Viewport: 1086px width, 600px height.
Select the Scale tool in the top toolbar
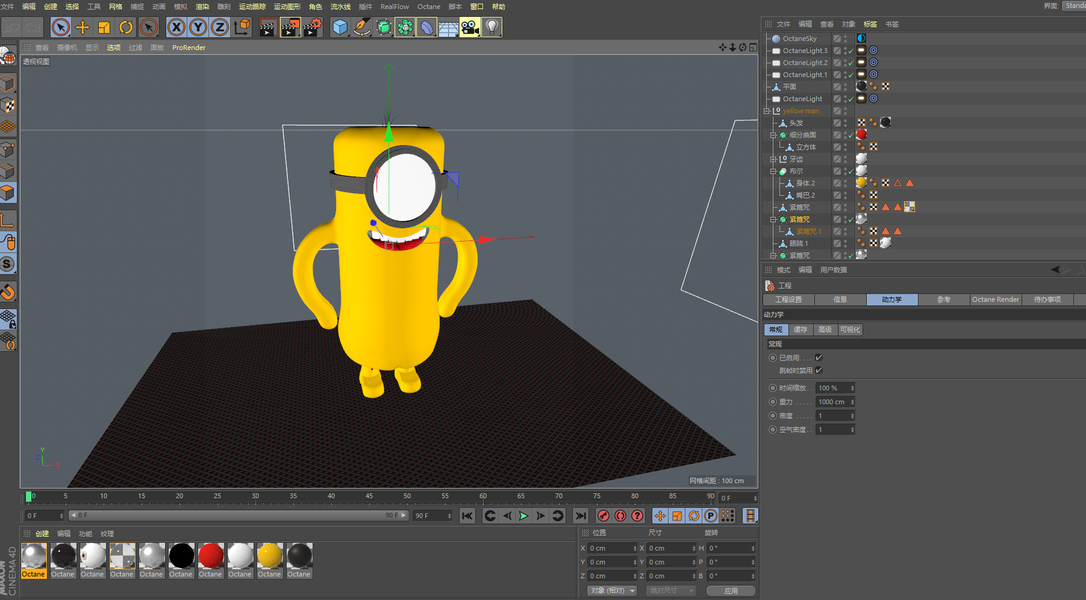point(104,28)
